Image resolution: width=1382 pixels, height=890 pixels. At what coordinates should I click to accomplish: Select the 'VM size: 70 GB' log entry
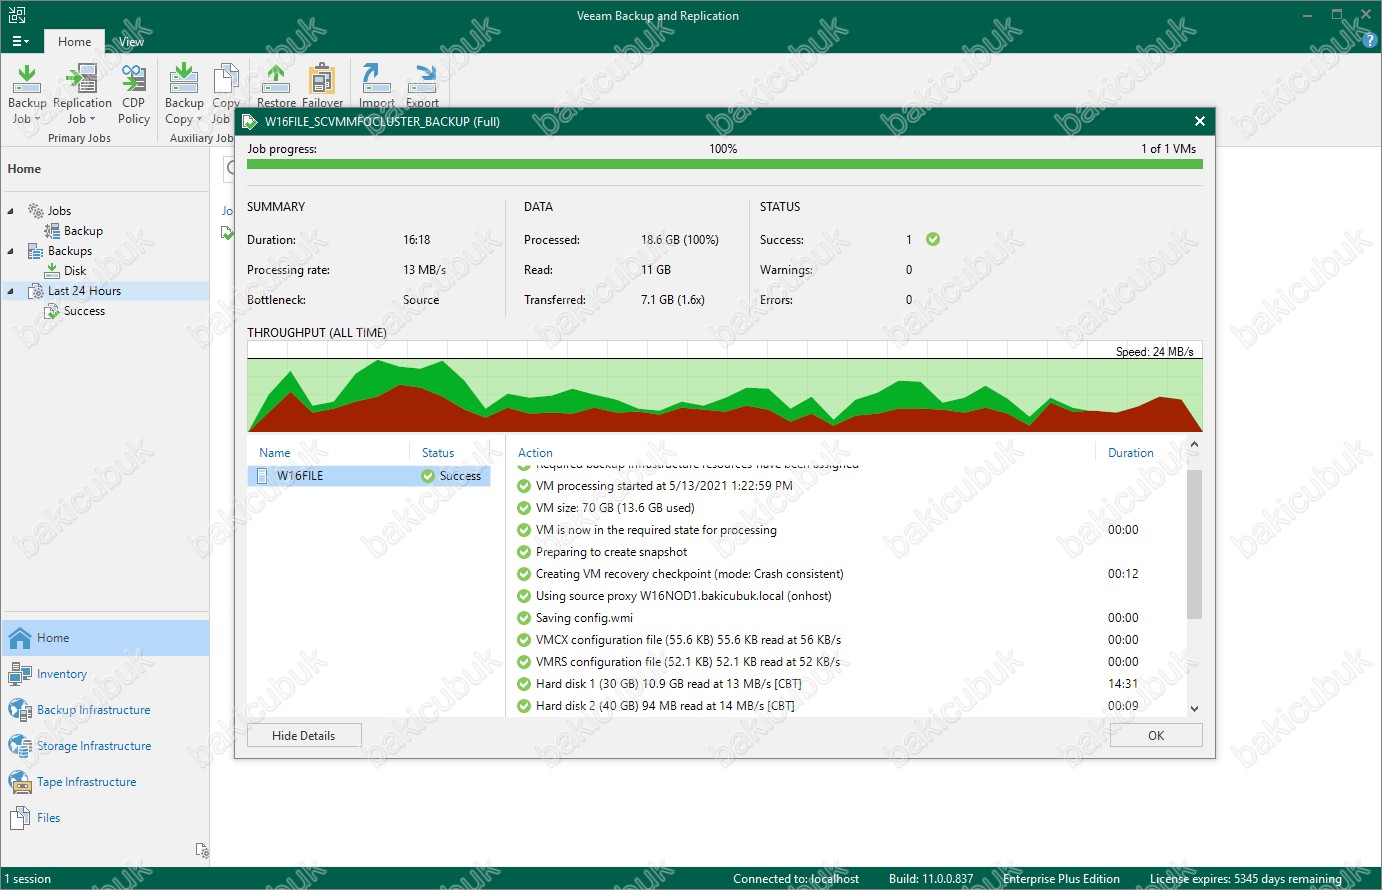[x=615, y=508]
